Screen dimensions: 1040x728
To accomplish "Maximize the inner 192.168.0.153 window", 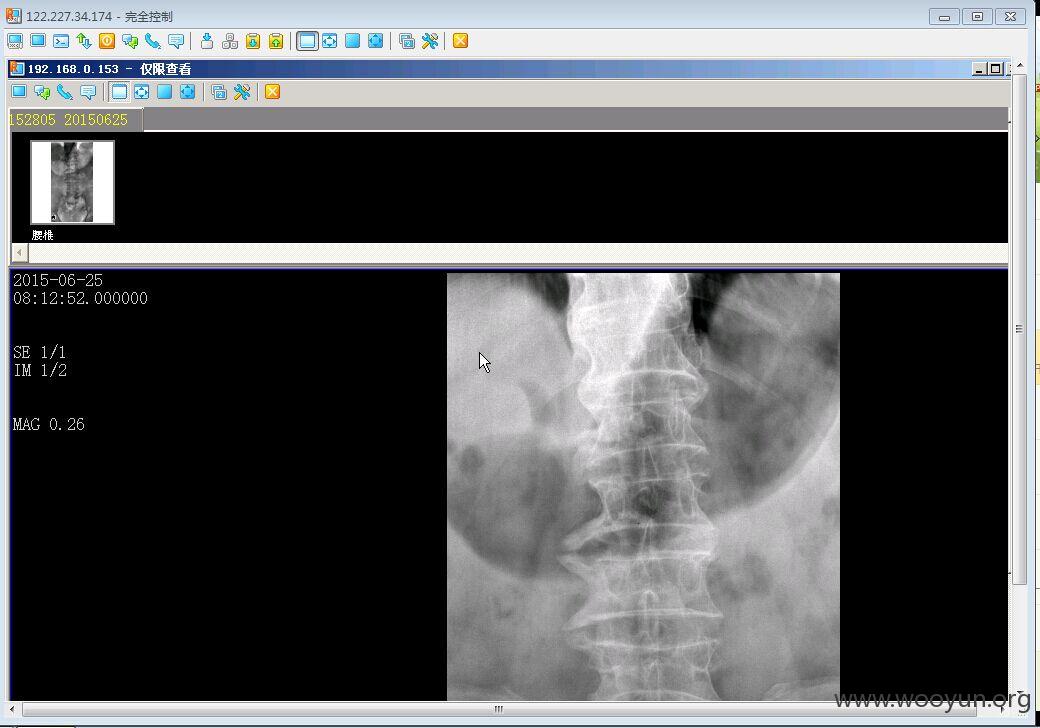I will pos(995,68).
